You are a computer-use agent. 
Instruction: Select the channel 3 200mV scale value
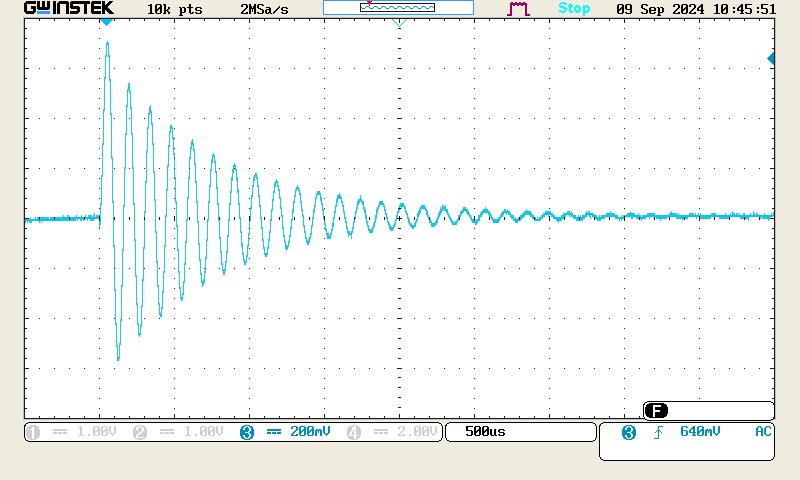tap(310, 432)
